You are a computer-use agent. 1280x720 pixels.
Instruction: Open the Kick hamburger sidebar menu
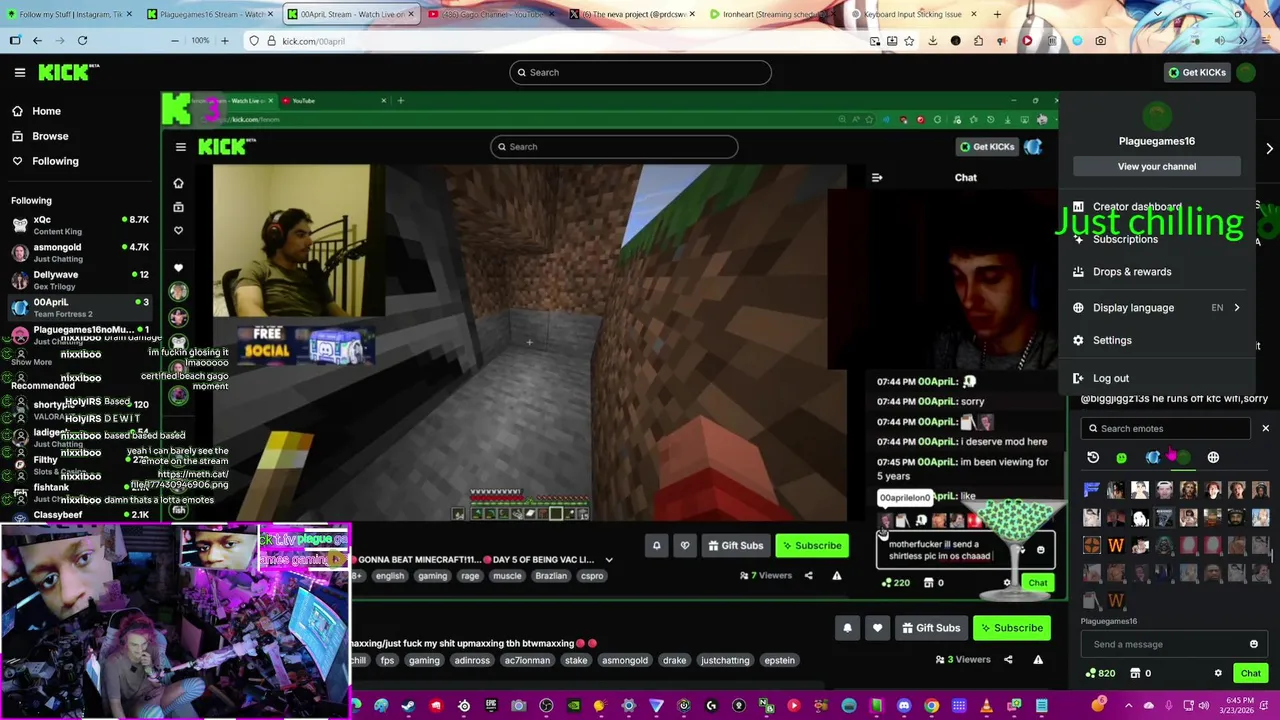19,72
